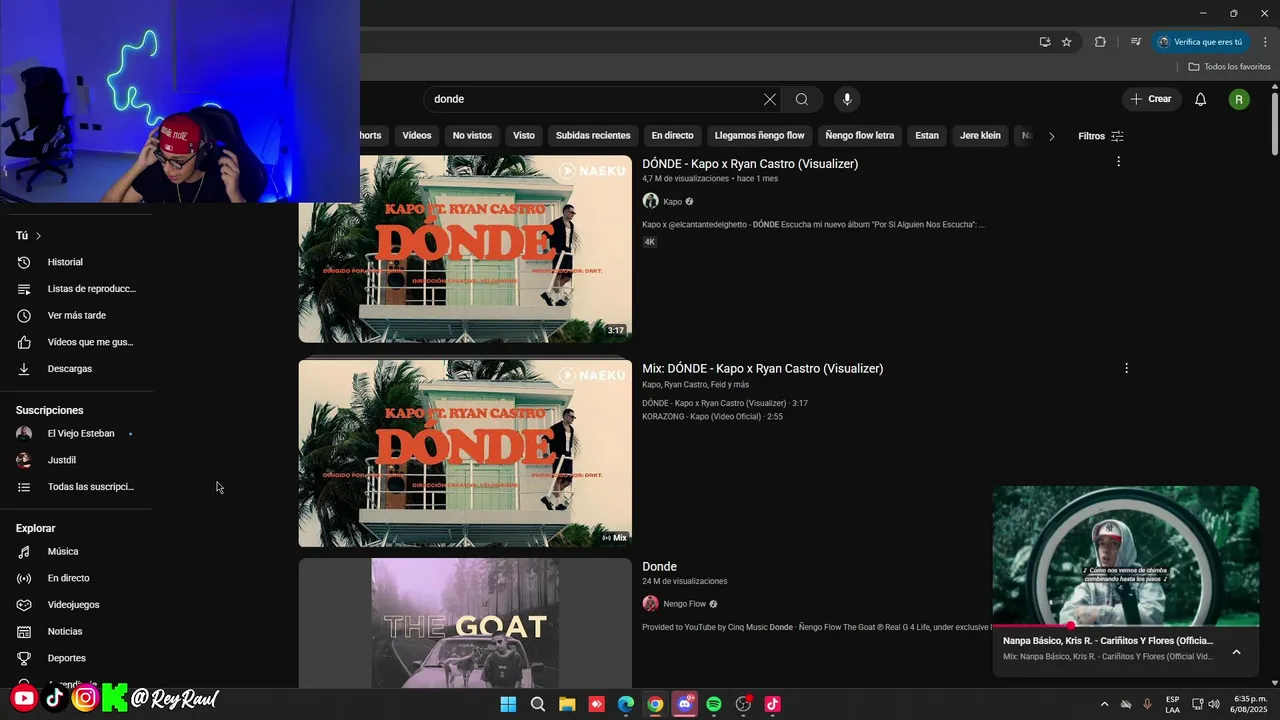Select the Jere klein filter chip
1280x720 pixels.
(980, 136)
